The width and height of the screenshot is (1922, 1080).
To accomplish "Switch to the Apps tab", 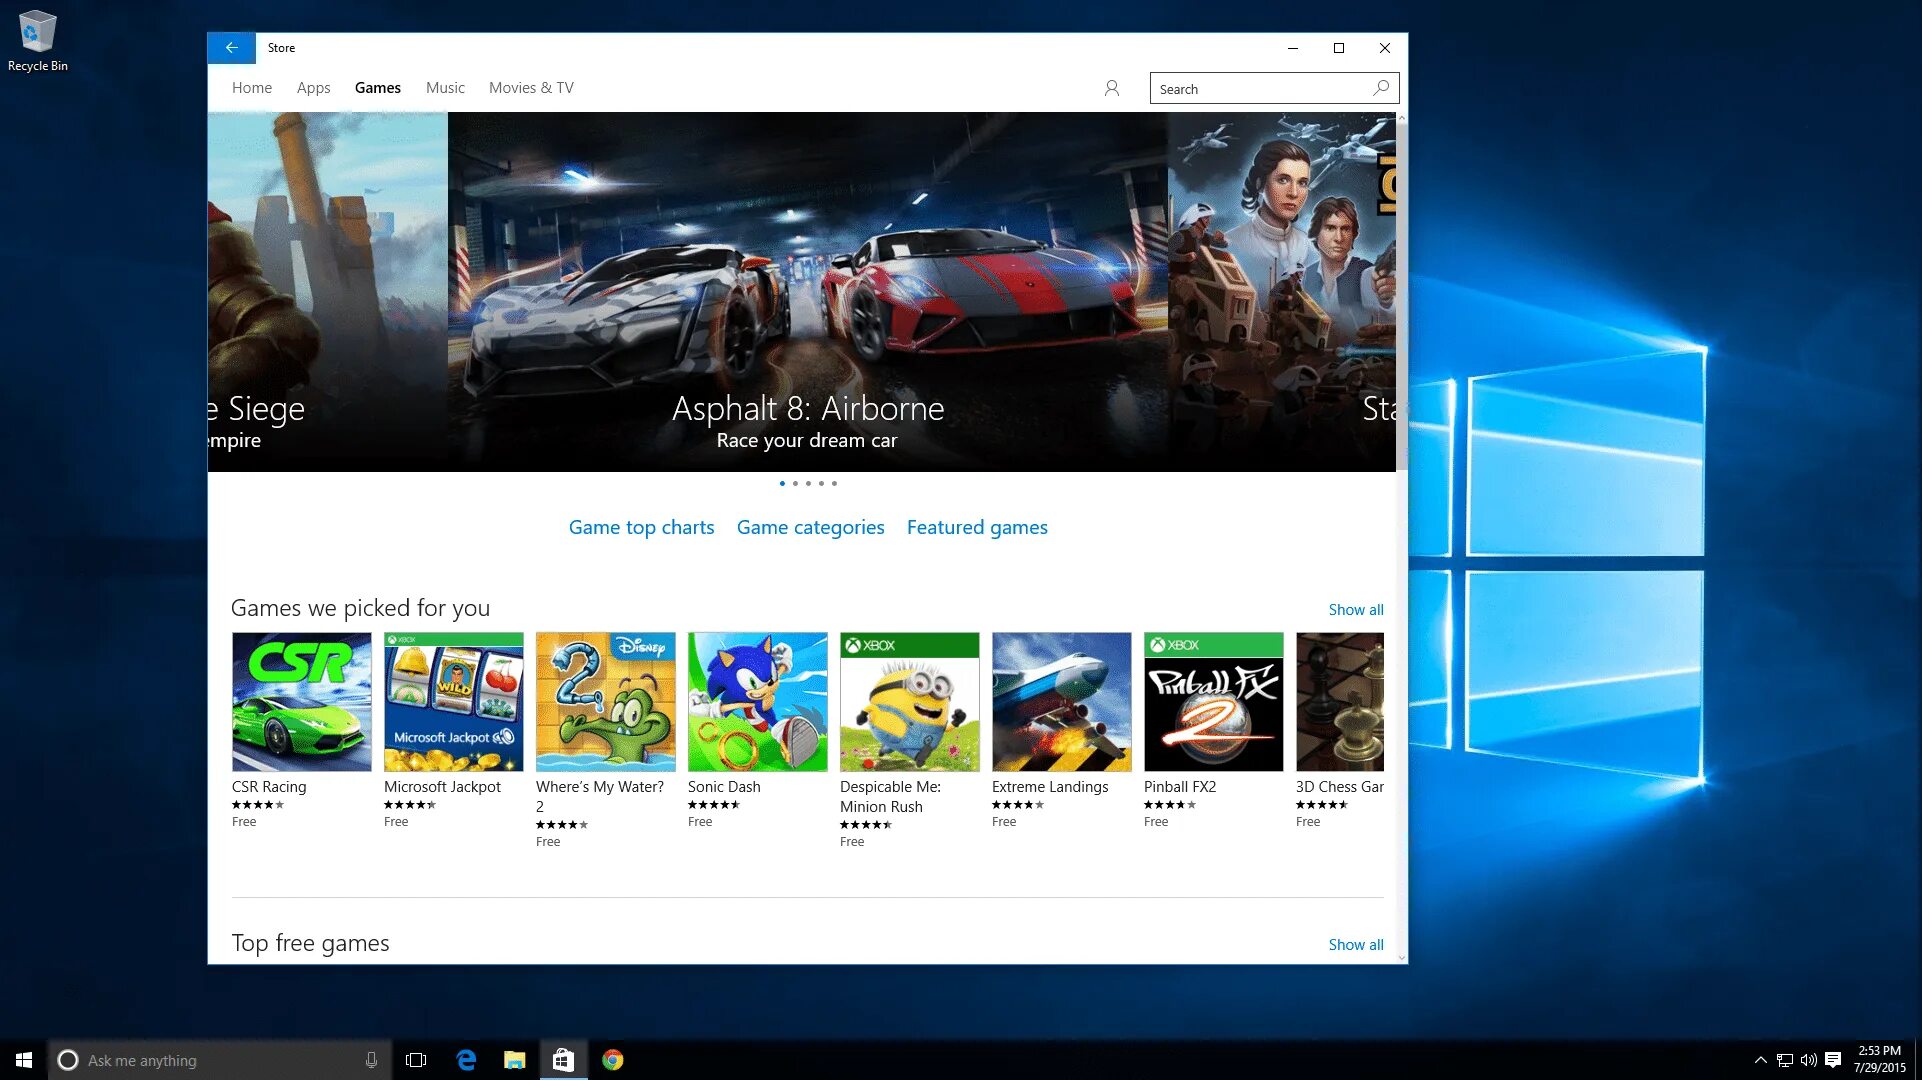I will click(x=313, y=88).
